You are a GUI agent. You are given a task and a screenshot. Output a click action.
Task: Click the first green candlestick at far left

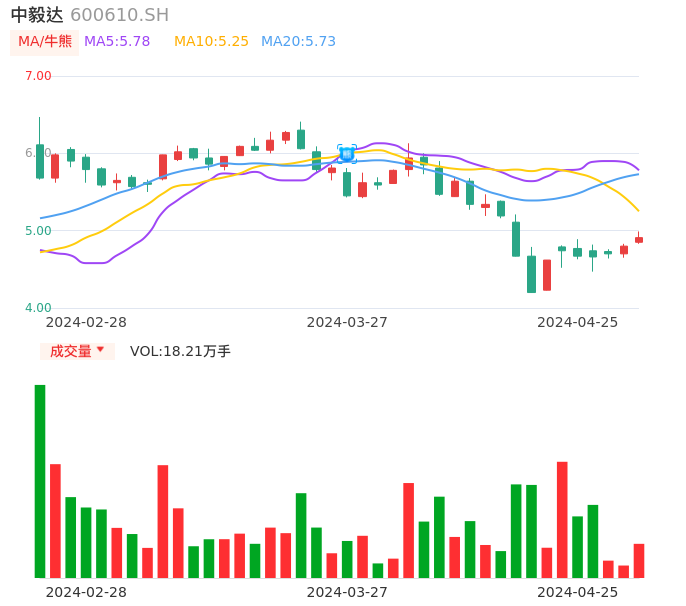[40, 161]
